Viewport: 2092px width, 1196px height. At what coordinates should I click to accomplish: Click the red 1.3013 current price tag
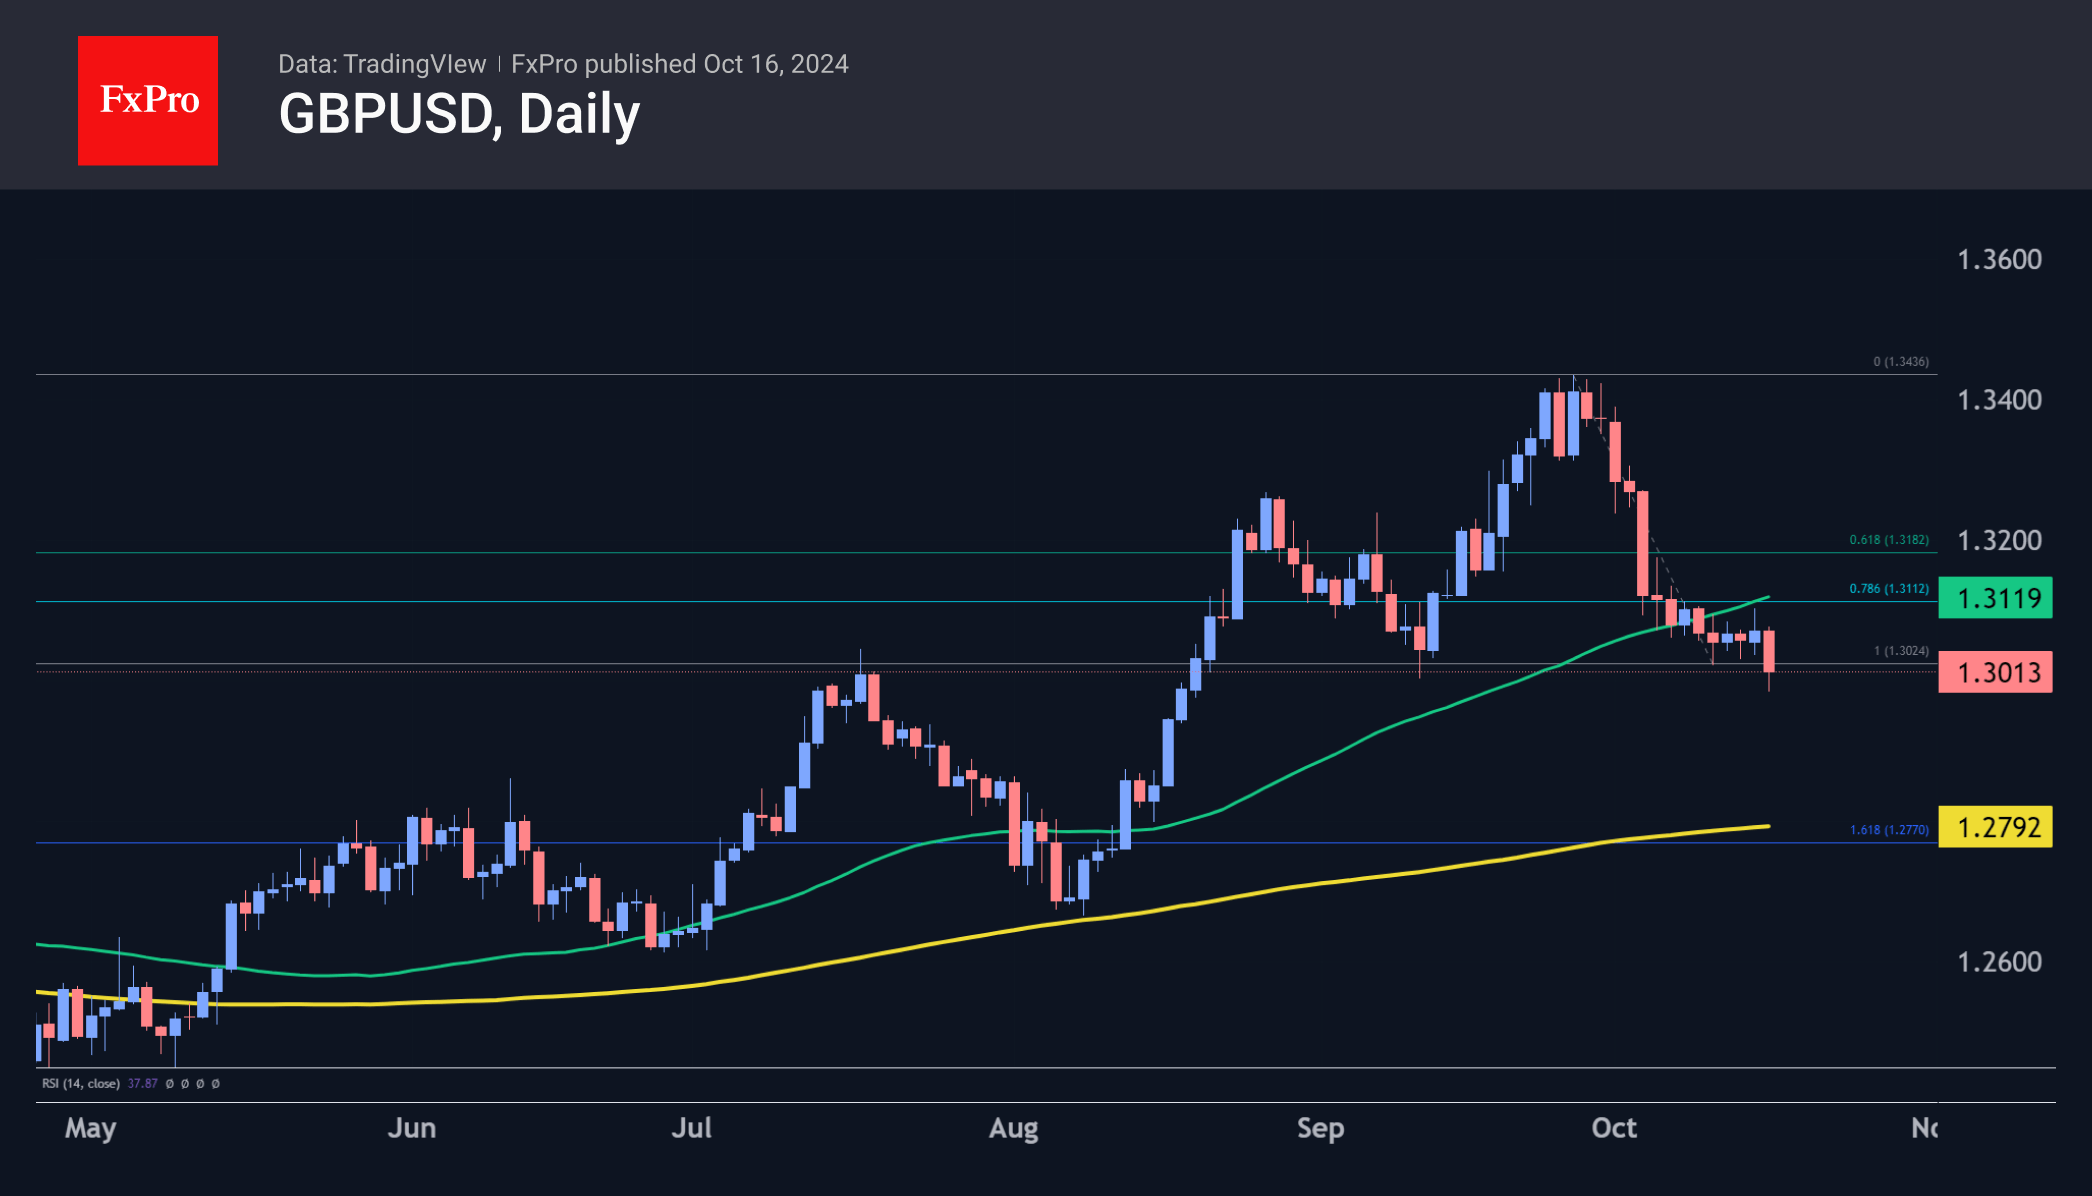[1995, 672]
